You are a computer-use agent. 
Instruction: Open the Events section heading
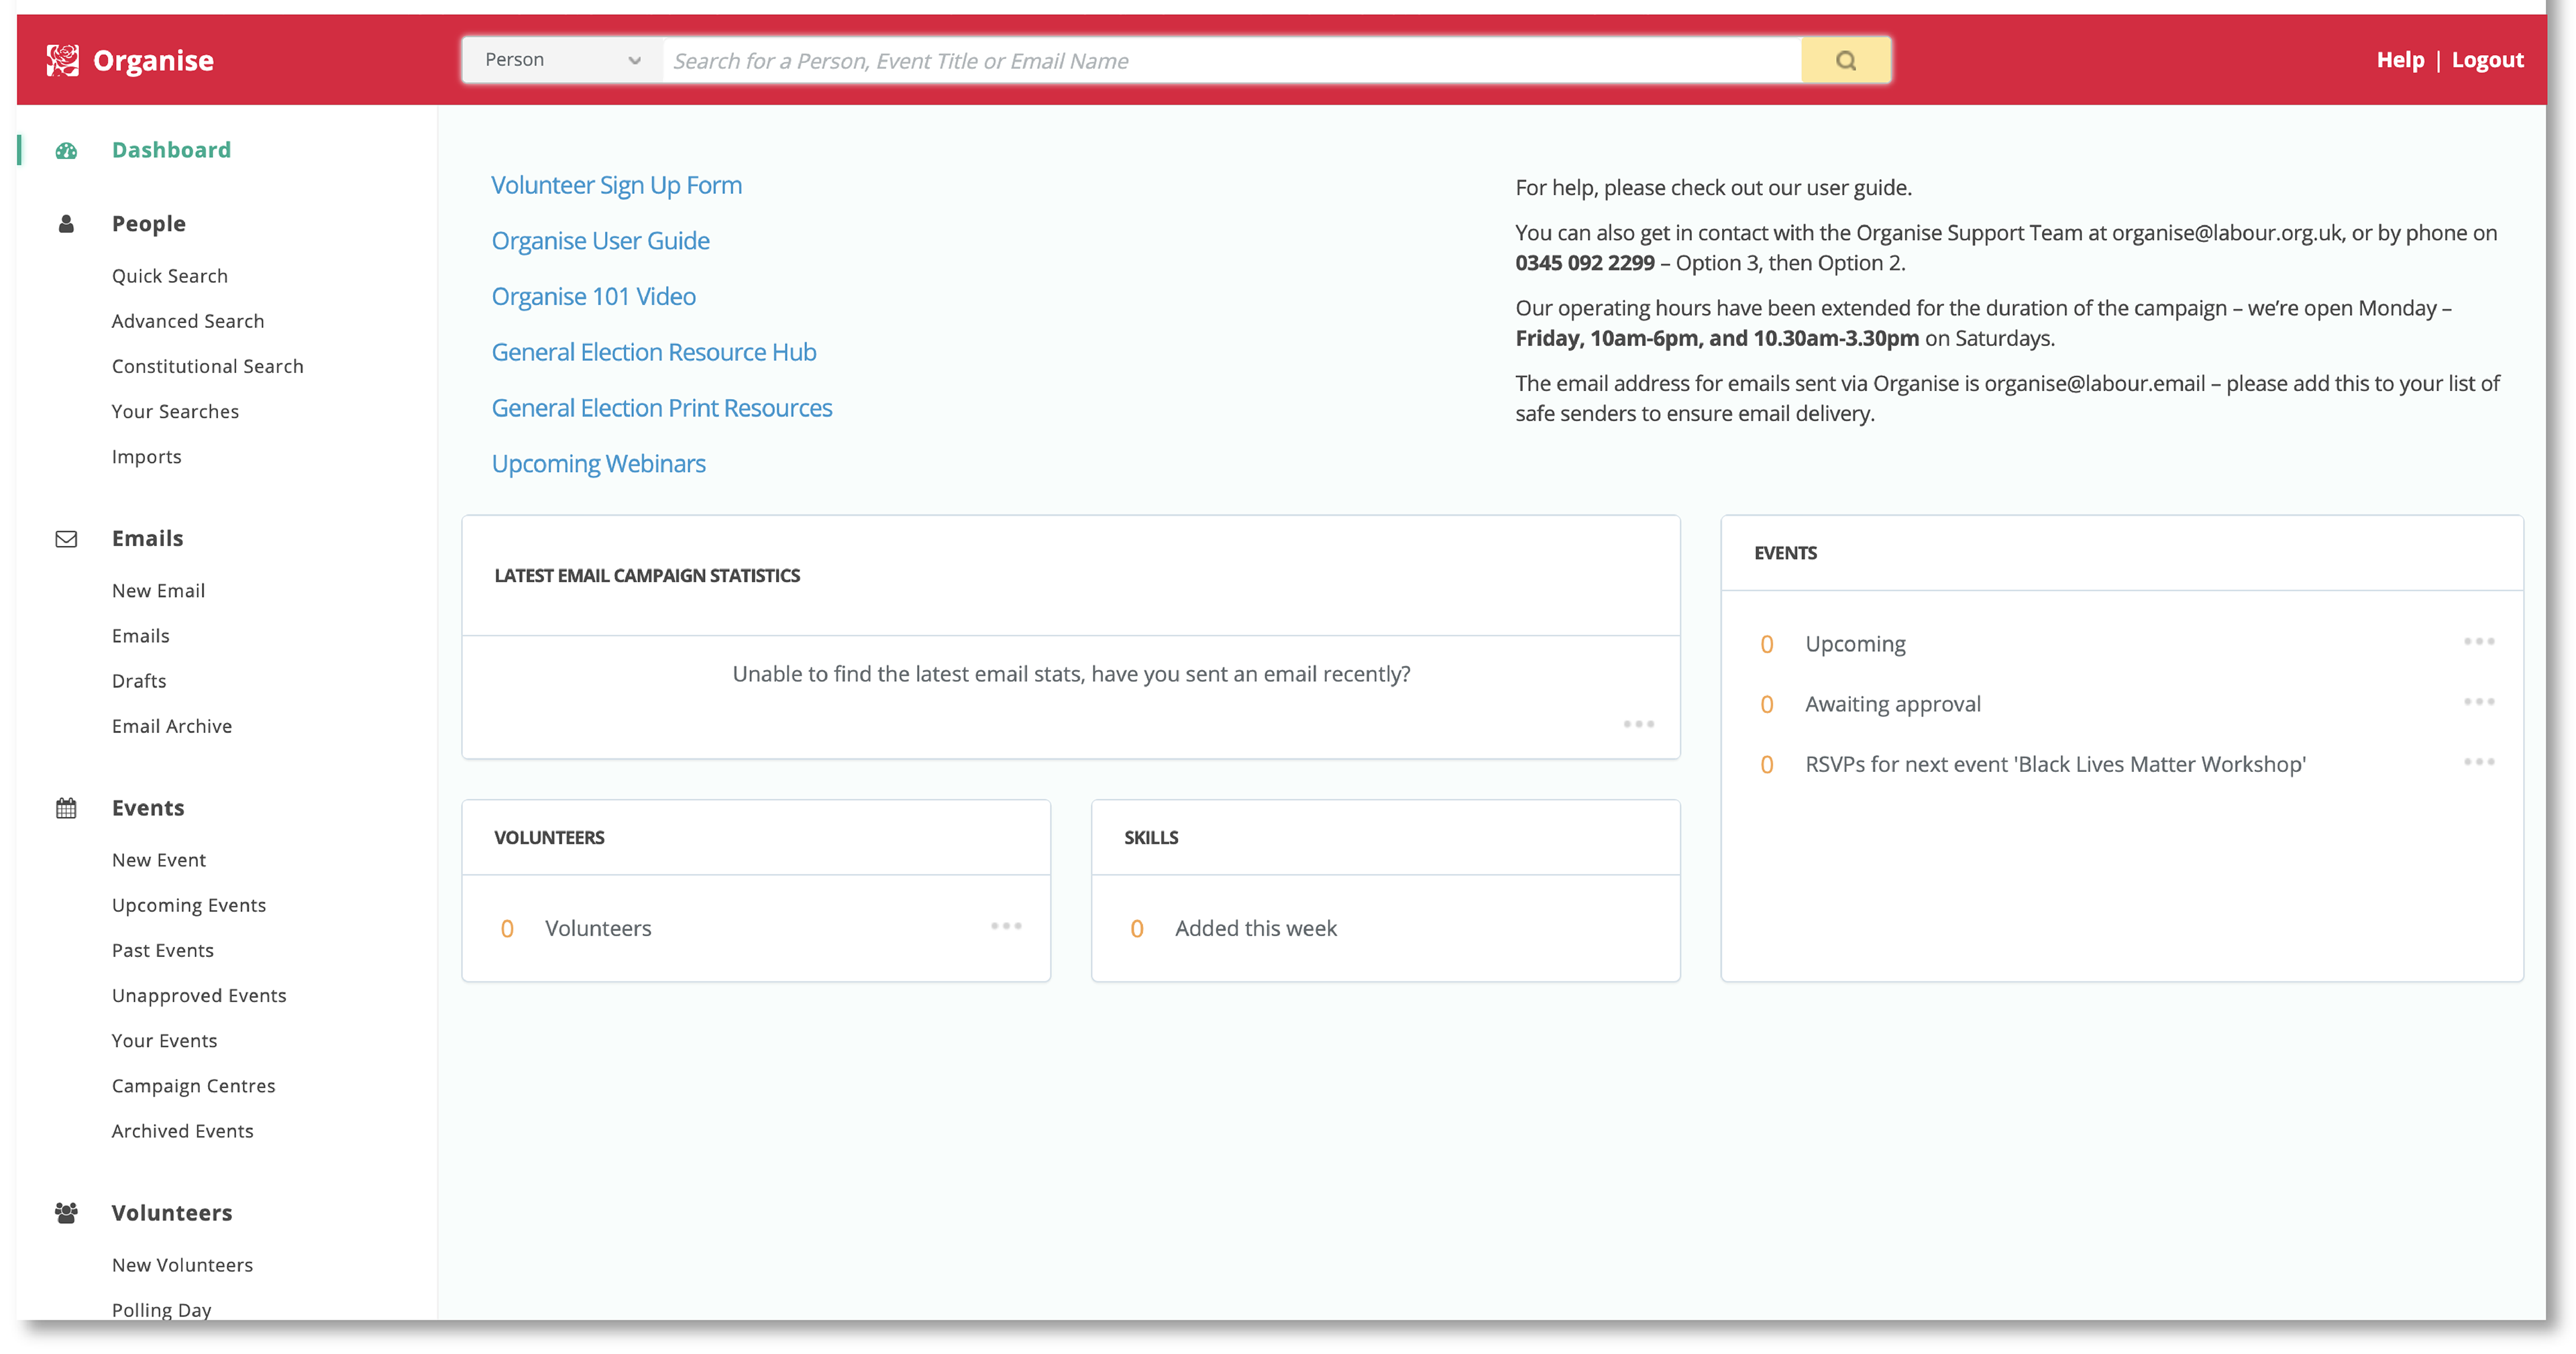point(148,808)
